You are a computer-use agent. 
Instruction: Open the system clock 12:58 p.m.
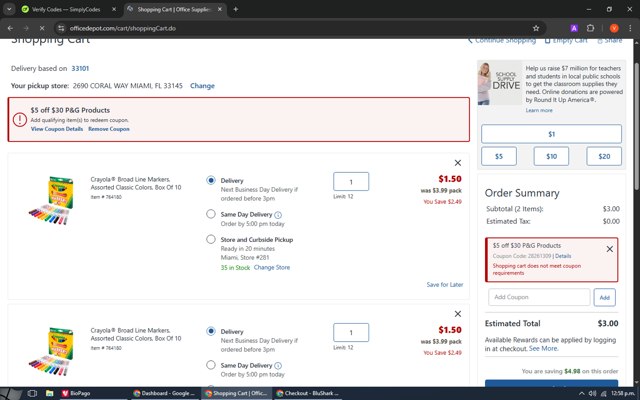[x=622, y=393]
